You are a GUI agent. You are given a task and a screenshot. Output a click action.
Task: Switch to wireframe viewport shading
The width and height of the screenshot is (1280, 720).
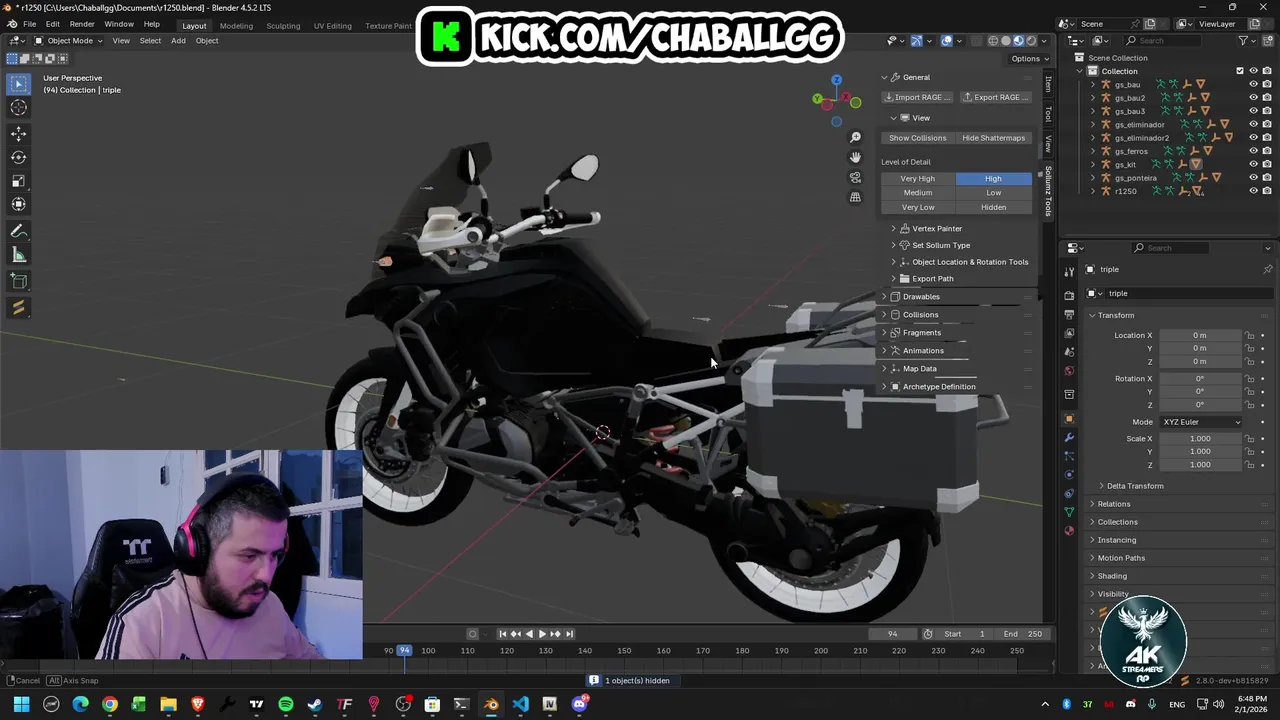[993, 41]
